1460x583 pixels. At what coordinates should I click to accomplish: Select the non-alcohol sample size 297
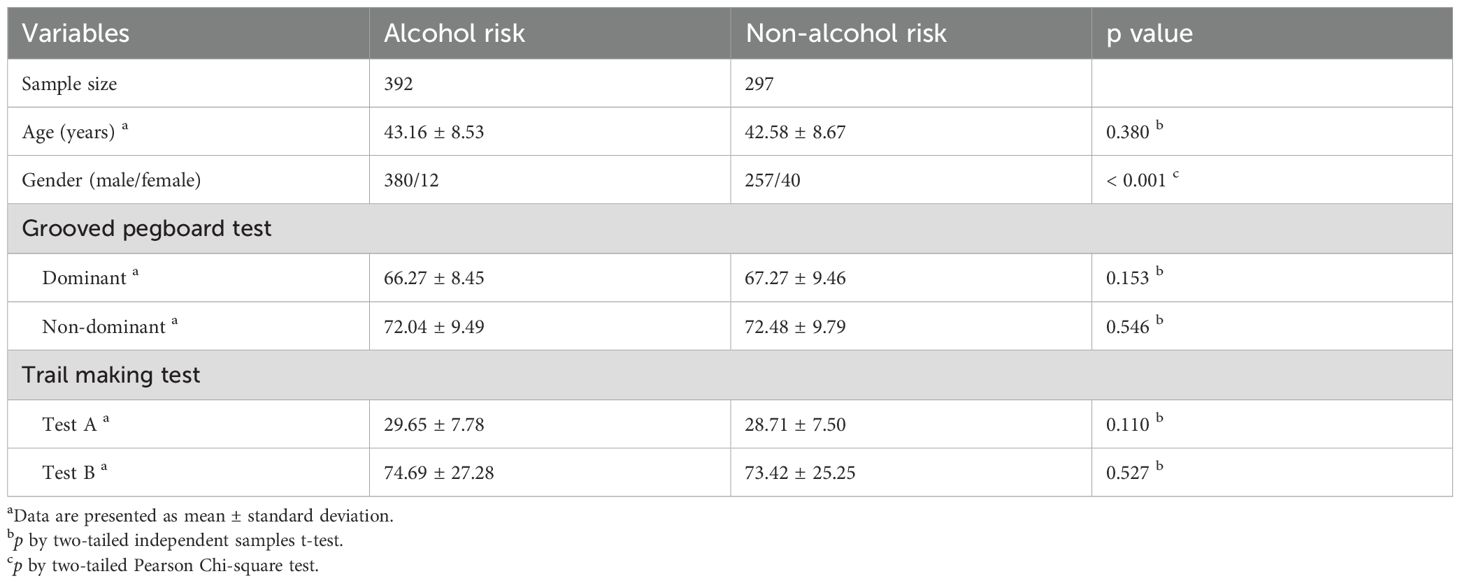coord(761,84)
